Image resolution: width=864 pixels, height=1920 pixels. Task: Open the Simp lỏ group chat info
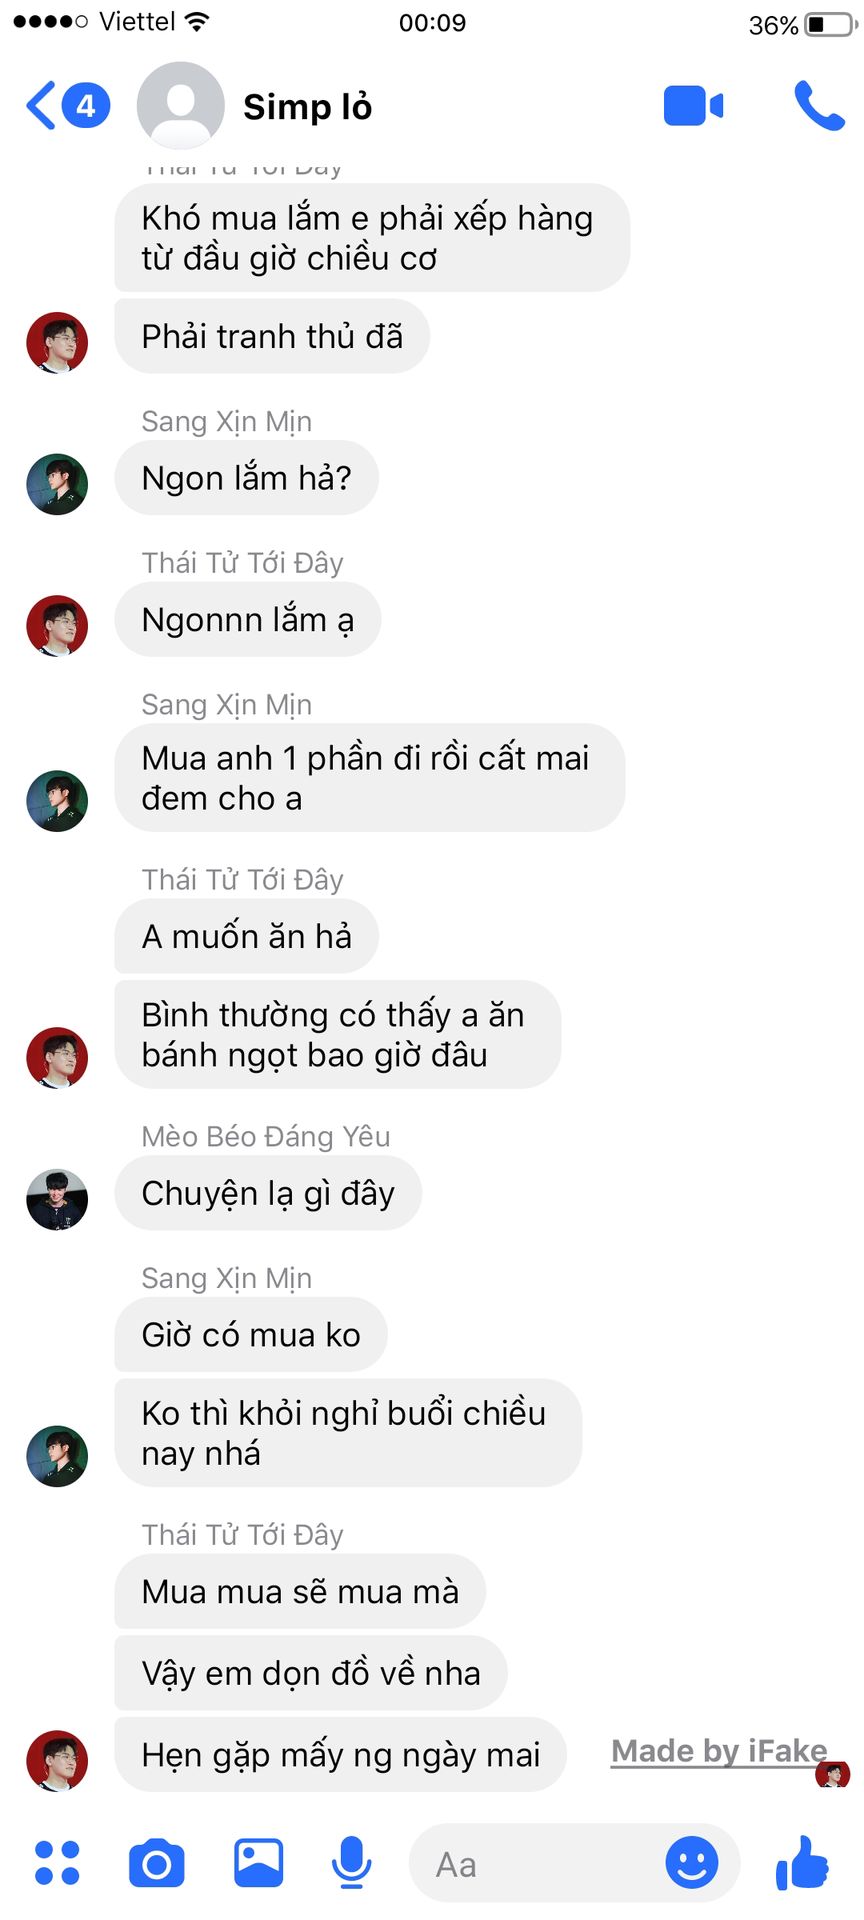pos(308,106)
